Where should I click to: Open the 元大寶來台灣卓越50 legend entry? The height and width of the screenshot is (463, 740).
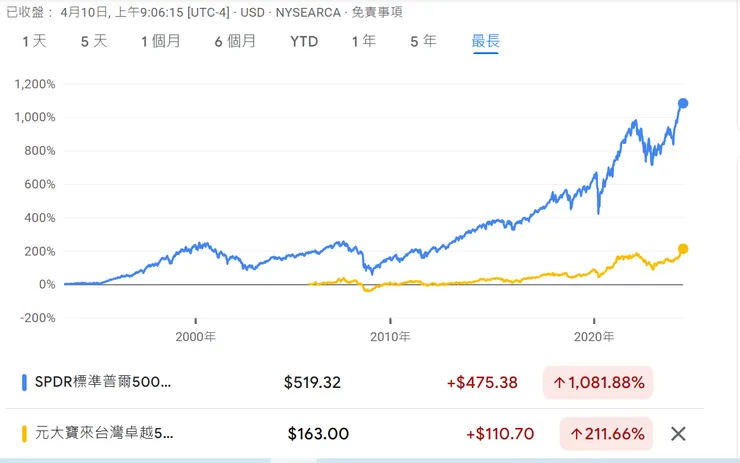(x=104, y=433)
